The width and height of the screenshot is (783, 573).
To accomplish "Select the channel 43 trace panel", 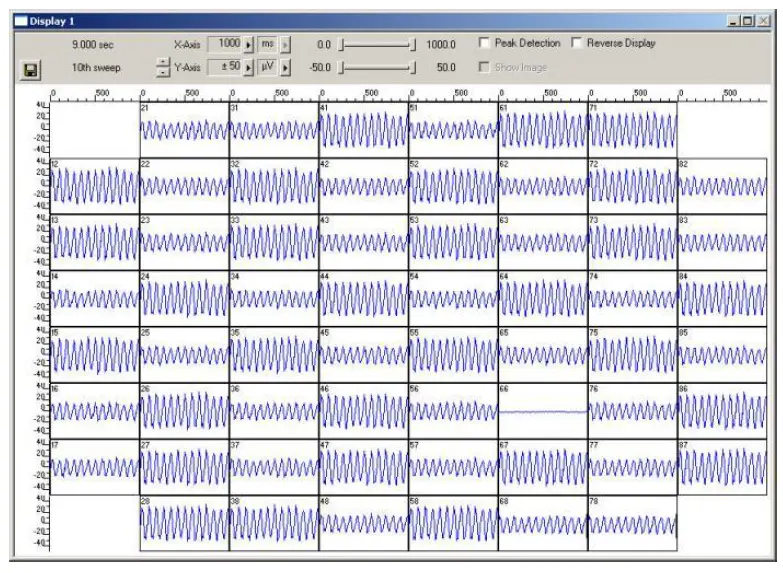I will click(x=364, y=242).
